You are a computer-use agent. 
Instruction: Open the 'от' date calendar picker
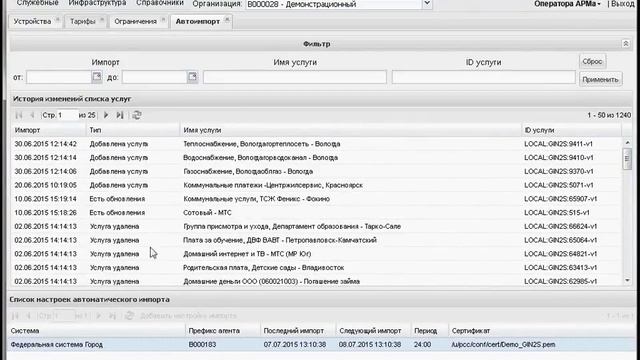point(97,77)
